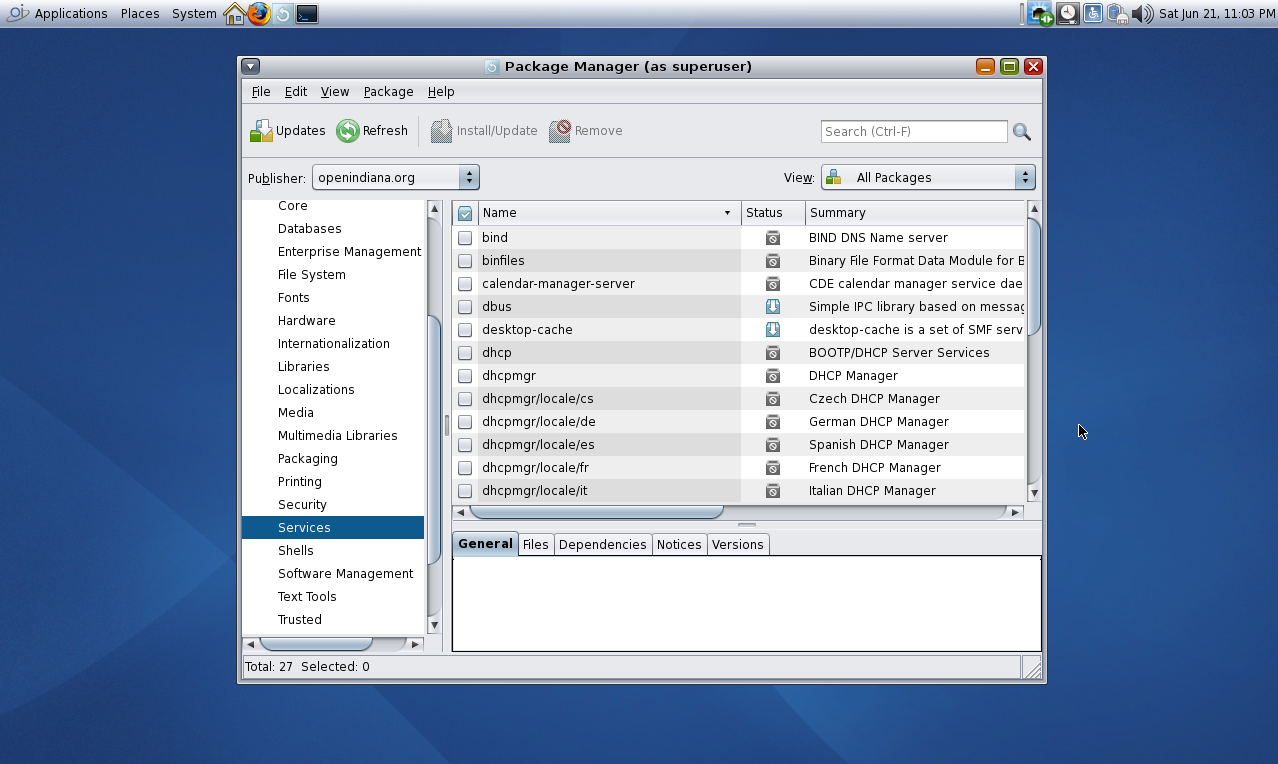Open the View All Packages dropdown
The height and width of the screenshot is (764, 1278).
(x=928, y=178)
